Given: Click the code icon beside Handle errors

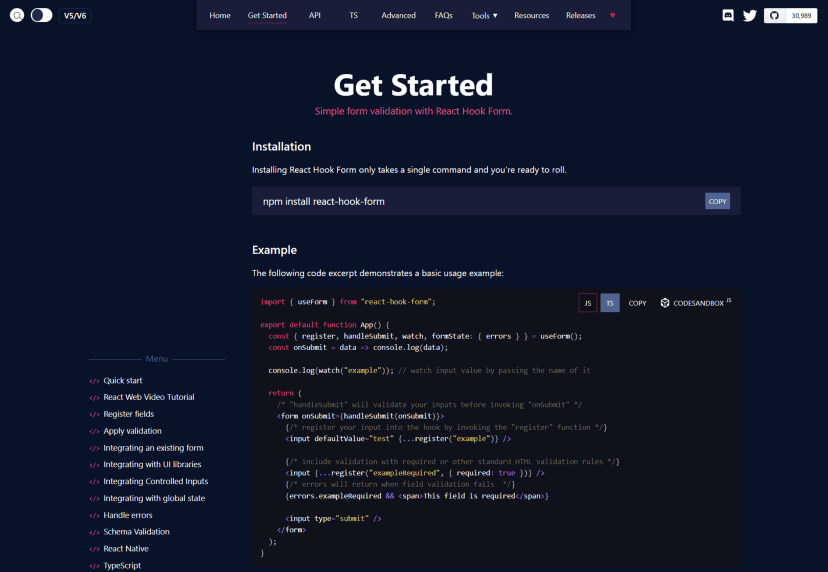Looking at the screenshot, I should point(95,515).
